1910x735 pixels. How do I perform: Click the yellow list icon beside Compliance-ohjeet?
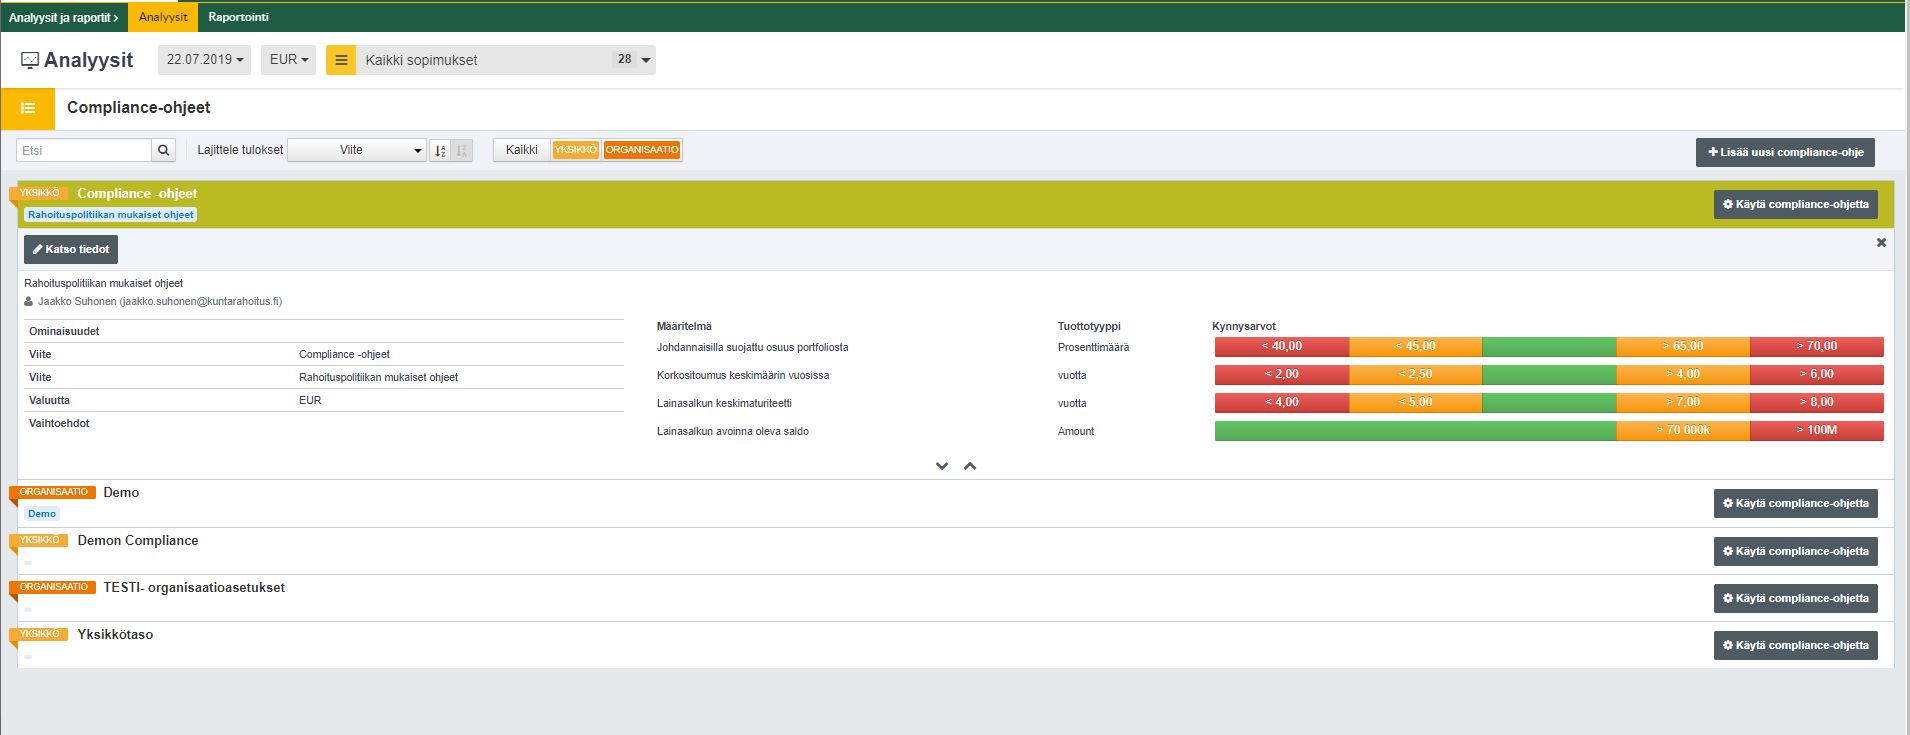(x=28, y=108)
